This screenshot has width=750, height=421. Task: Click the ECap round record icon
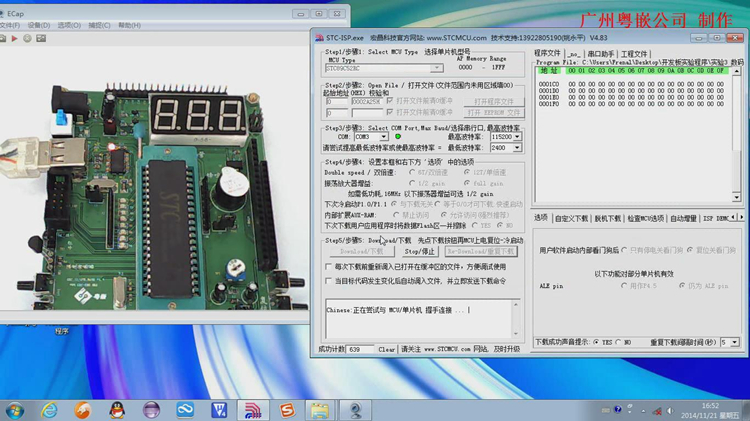(27, 38)
